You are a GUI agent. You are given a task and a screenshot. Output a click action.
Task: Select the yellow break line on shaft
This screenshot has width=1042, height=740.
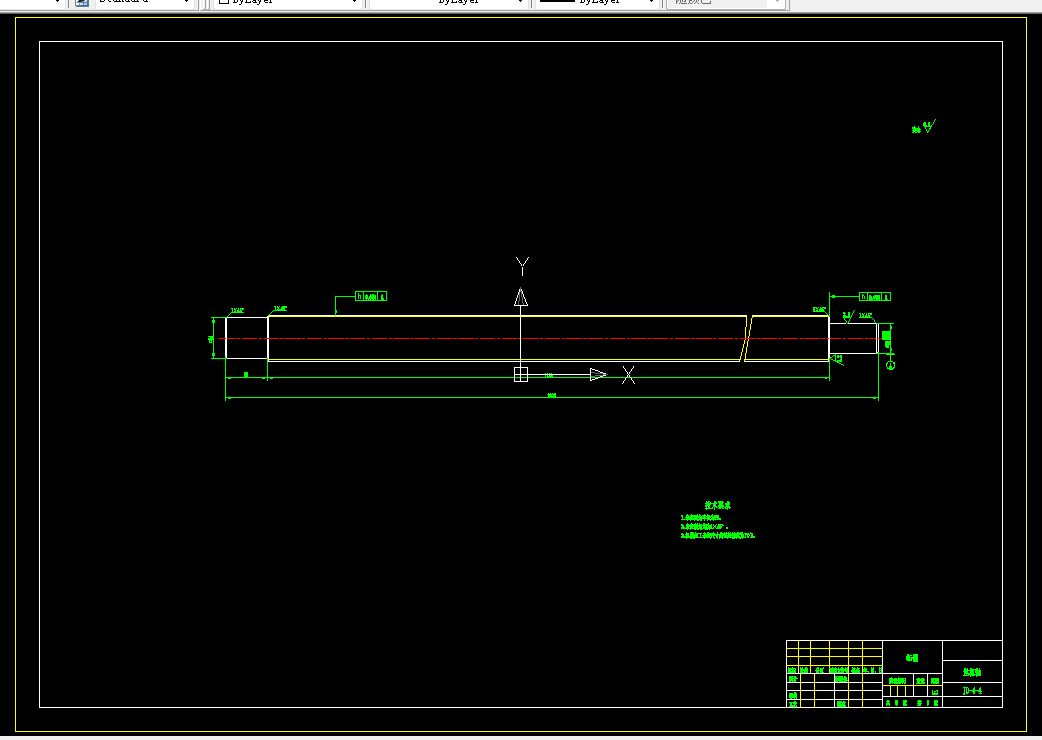(746, 339)
